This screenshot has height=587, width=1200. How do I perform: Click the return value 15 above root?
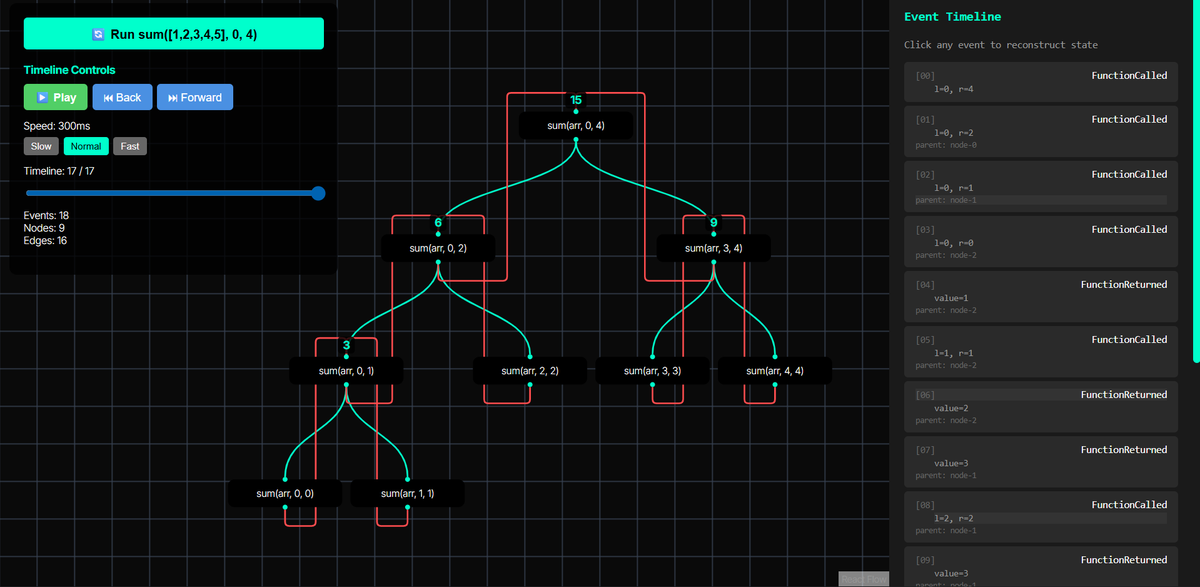pos(576,100)
